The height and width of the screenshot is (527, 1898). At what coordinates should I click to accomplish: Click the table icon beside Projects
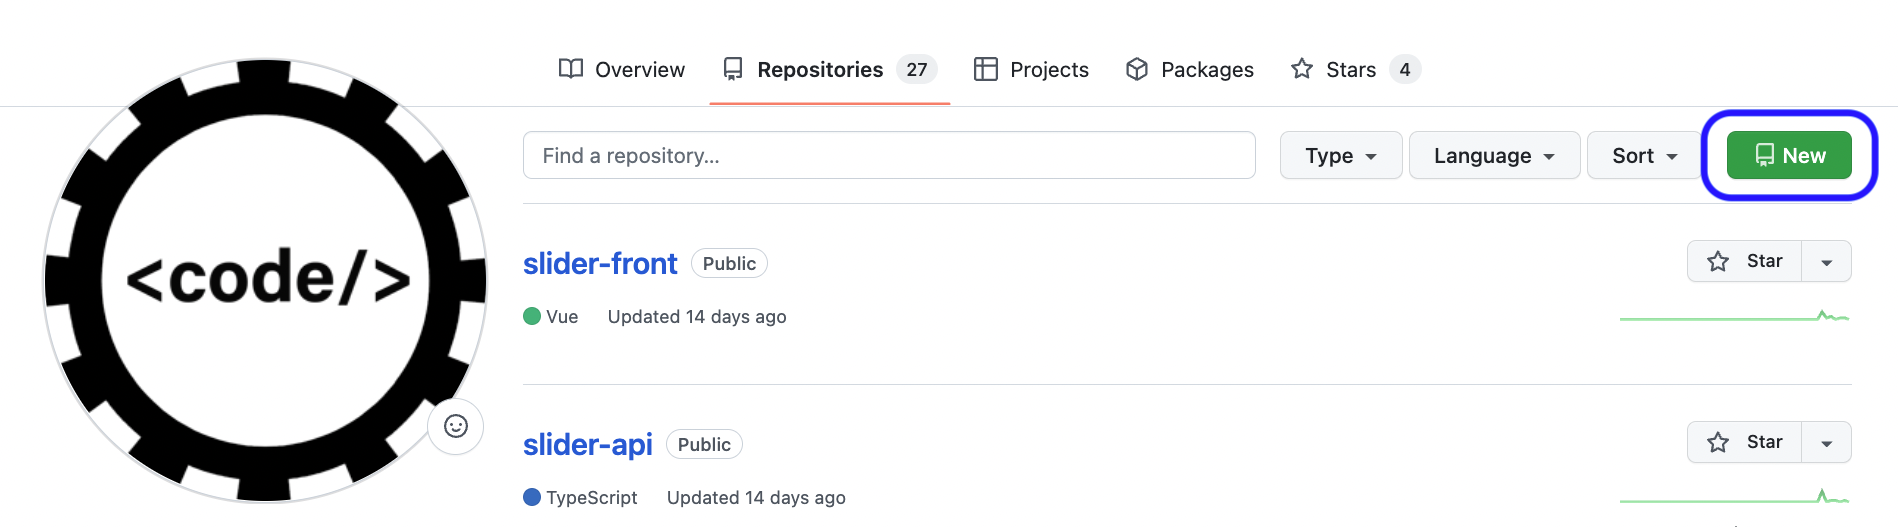tap(986, 69)
